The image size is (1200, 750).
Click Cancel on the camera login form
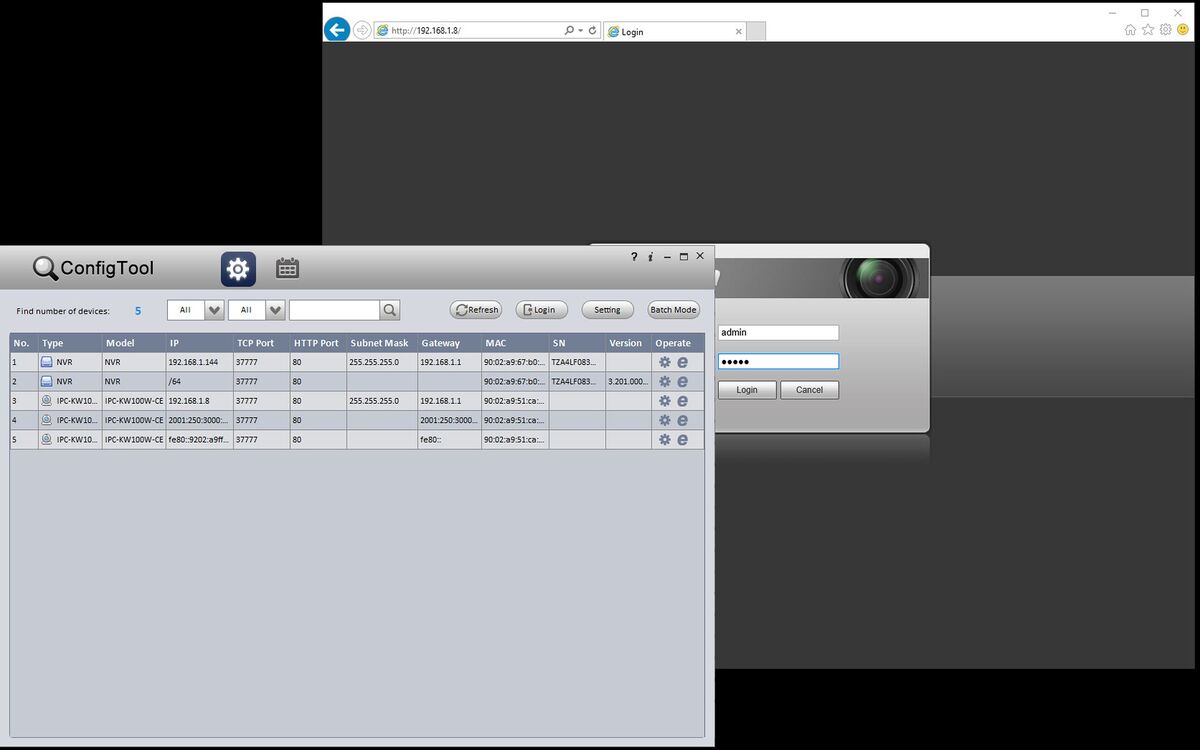coord(809,390)
